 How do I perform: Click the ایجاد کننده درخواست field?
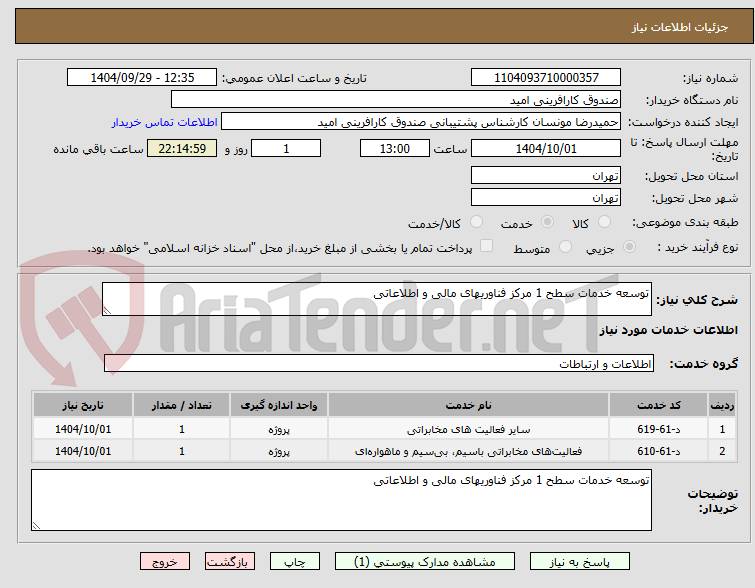421,121
